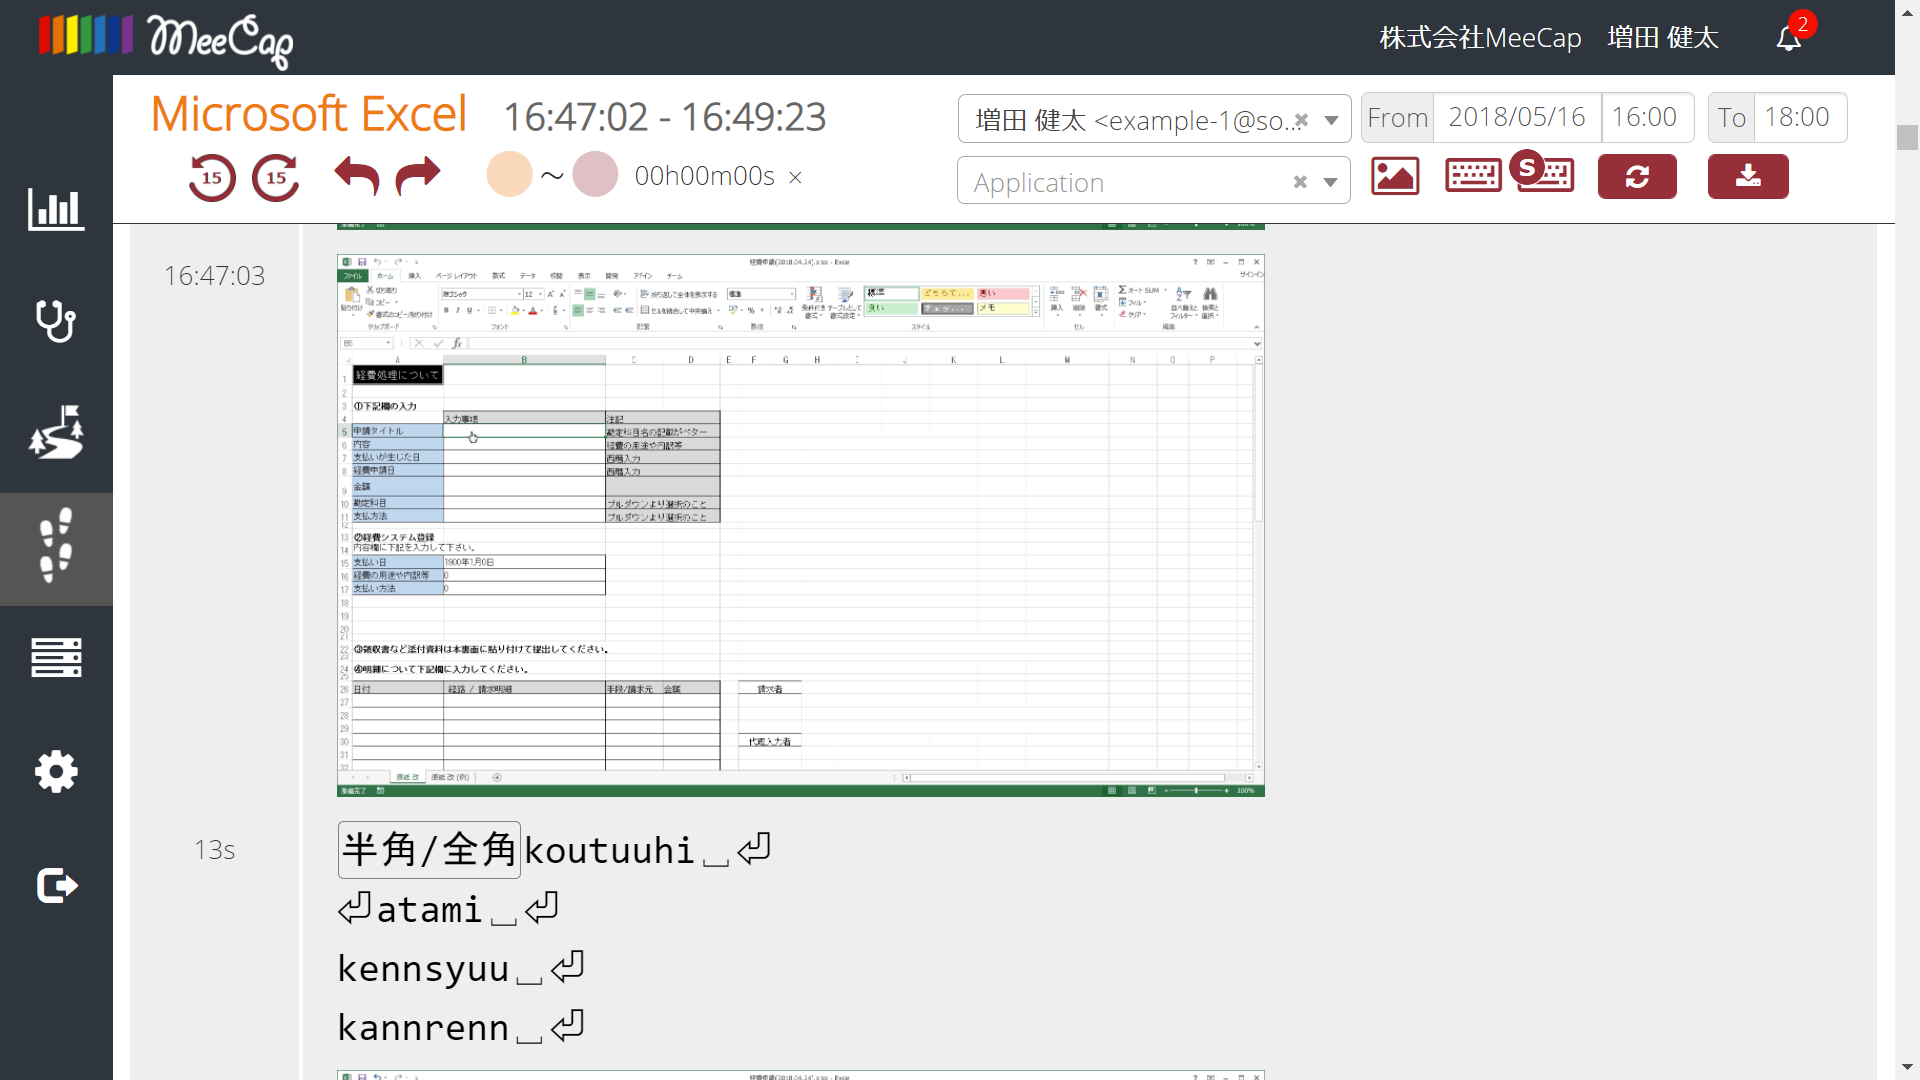Select the pink color swatch
The width and height of the screenshot is (1920, 1080).
595,175
